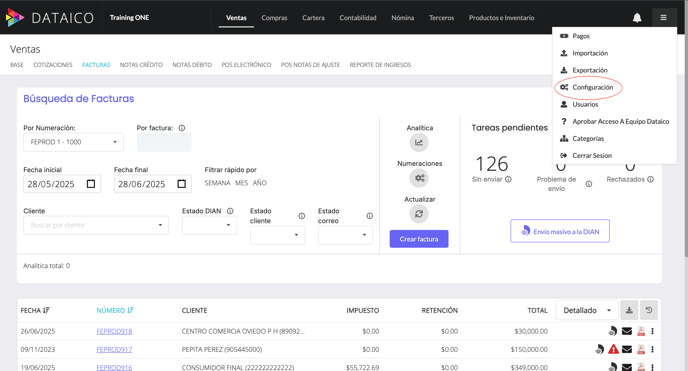
Task: Download the invoice list with the download icon
Action: pos(629,310)
